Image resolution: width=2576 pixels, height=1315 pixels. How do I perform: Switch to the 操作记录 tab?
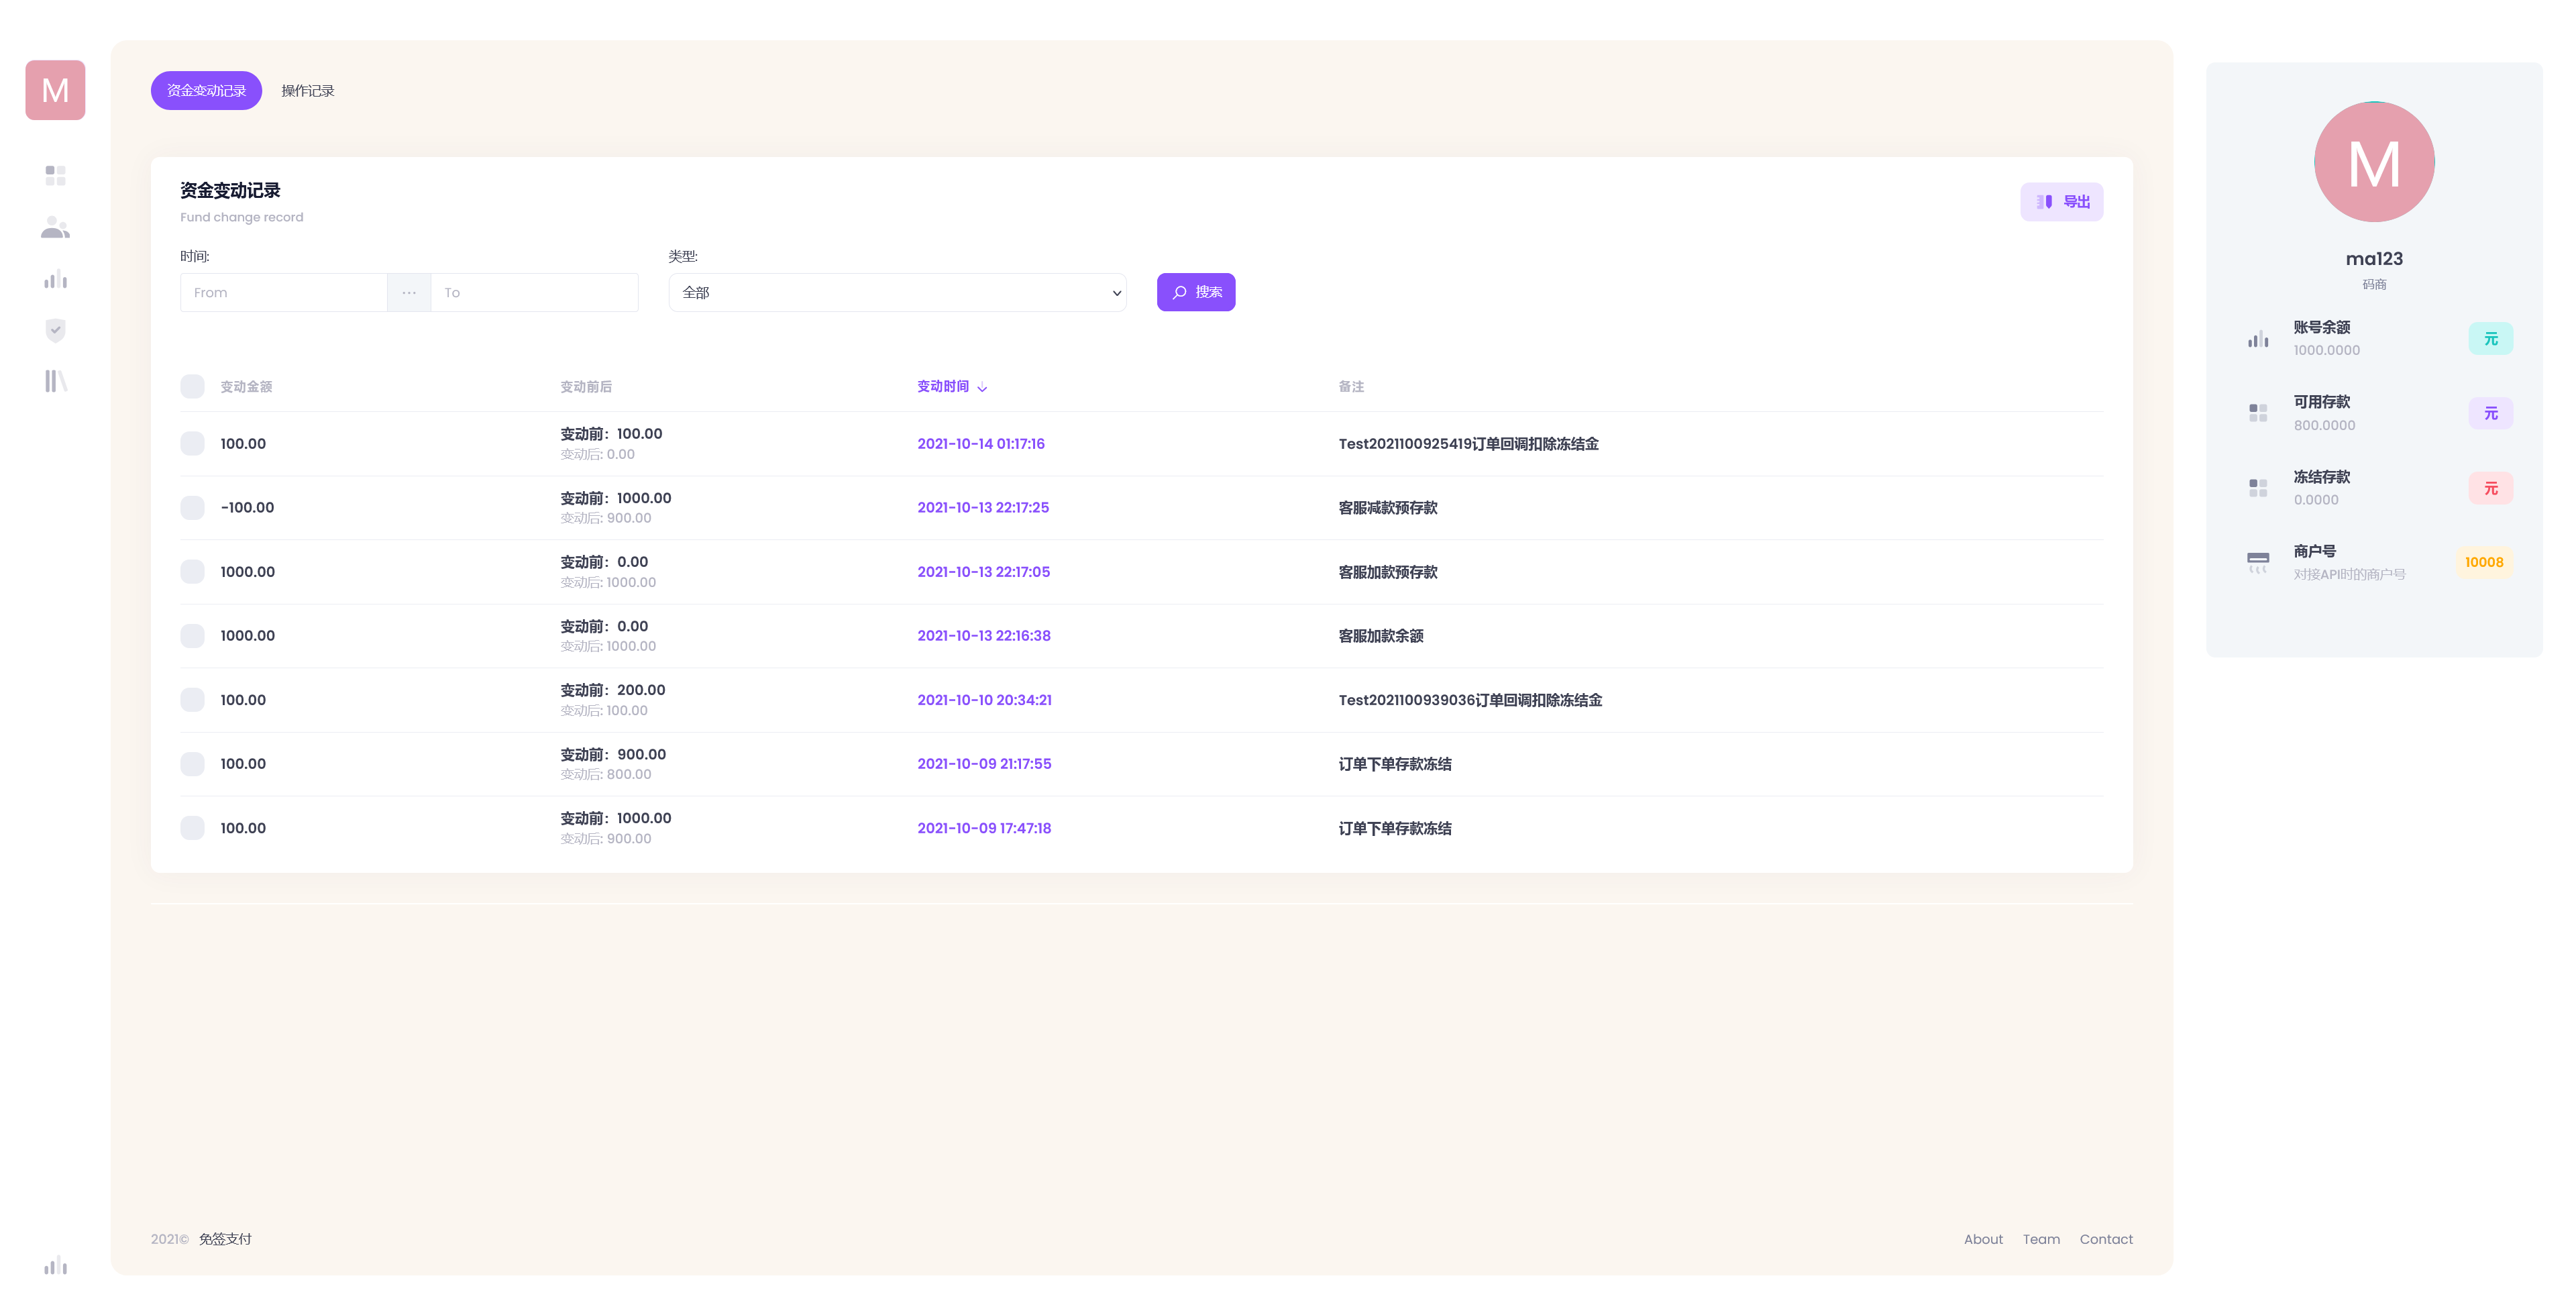point(307,91)
